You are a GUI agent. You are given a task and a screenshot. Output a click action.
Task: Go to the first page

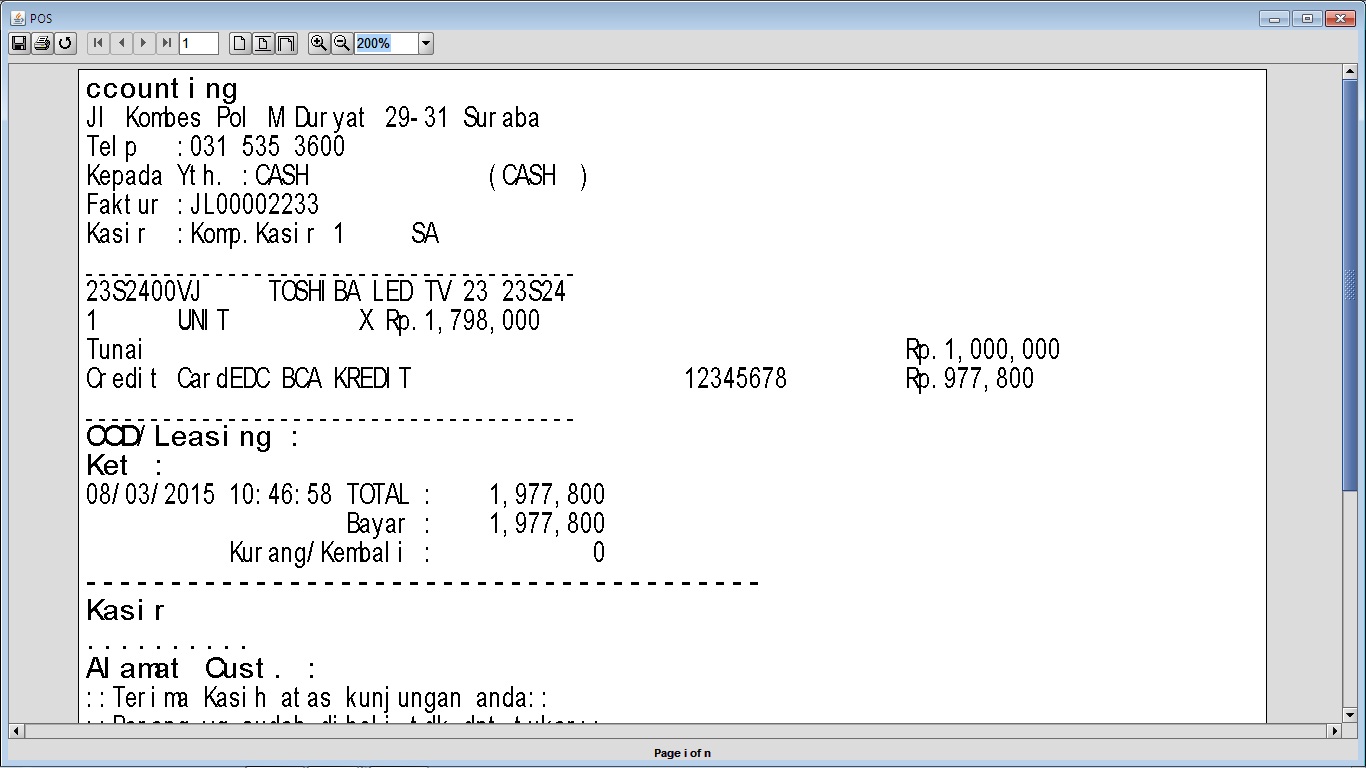(x=98, y=43)
